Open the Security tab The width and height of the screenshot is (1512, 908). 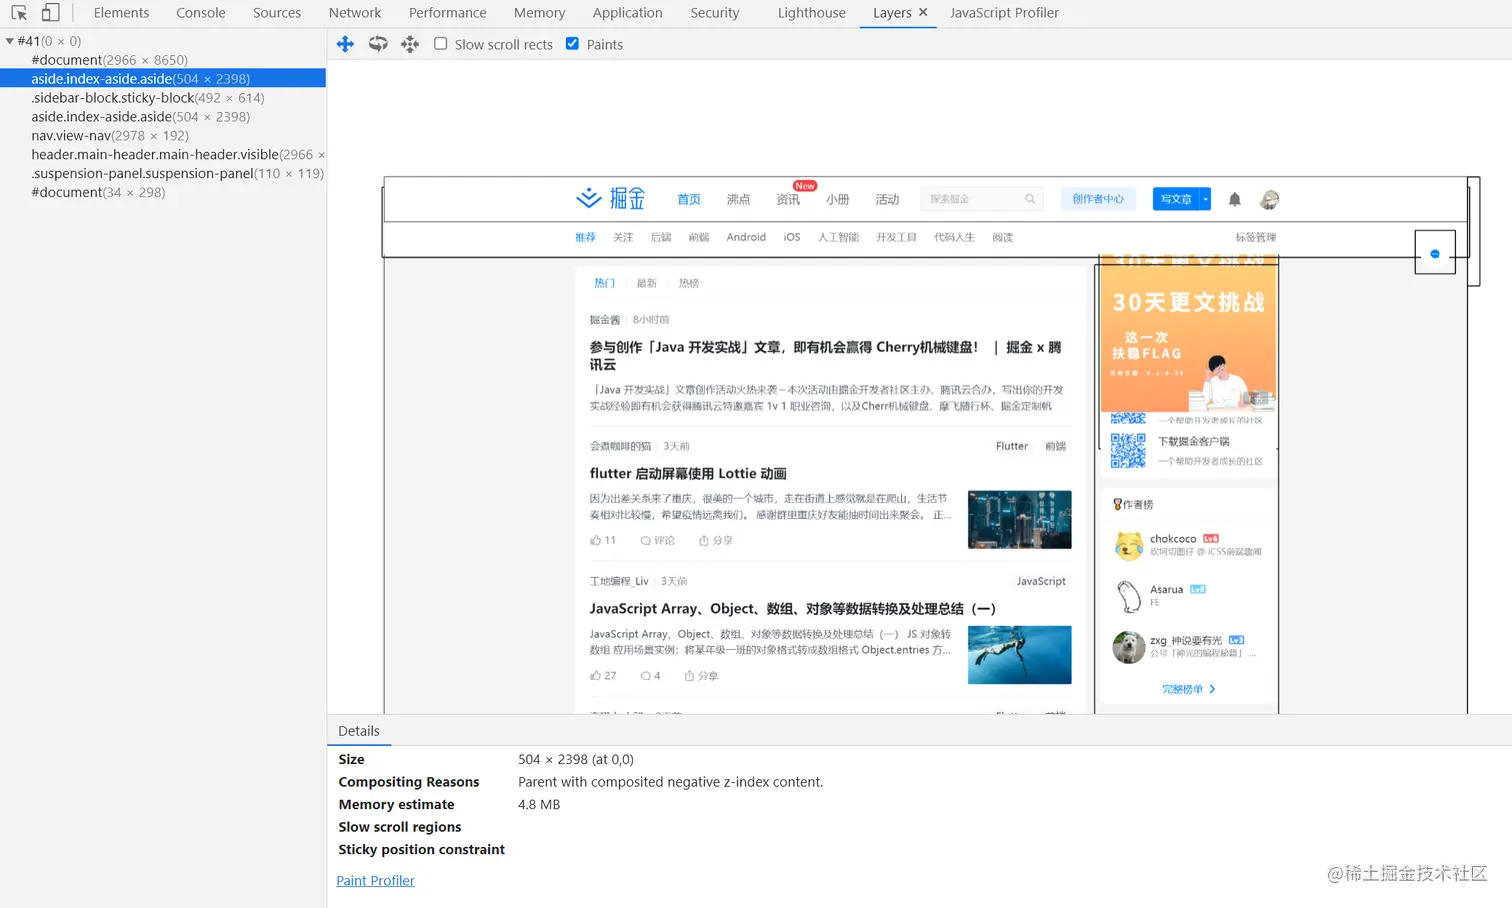coord(715,13)
